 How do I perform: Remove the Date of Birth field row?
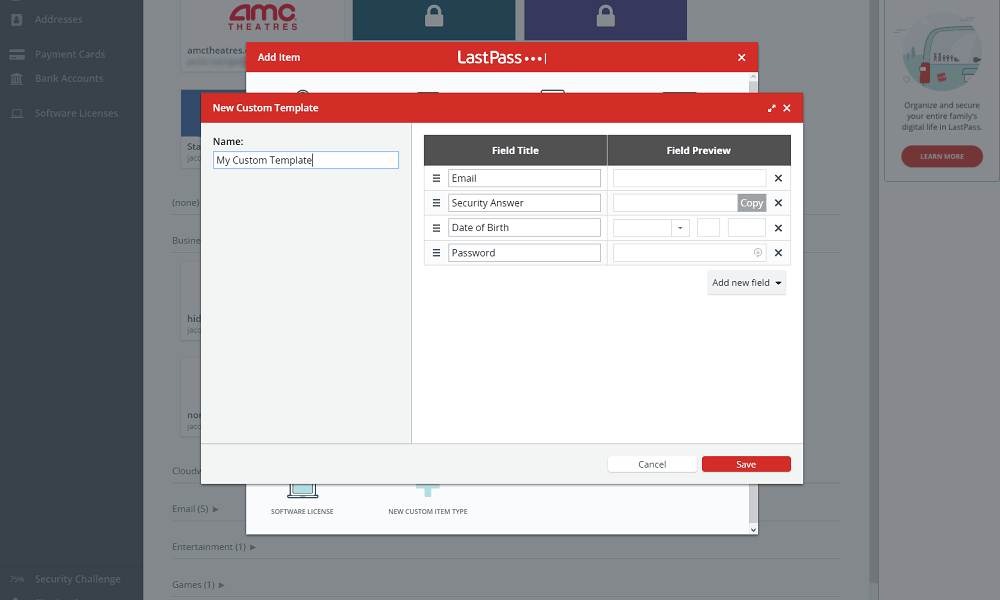click(x=778, y=228)
